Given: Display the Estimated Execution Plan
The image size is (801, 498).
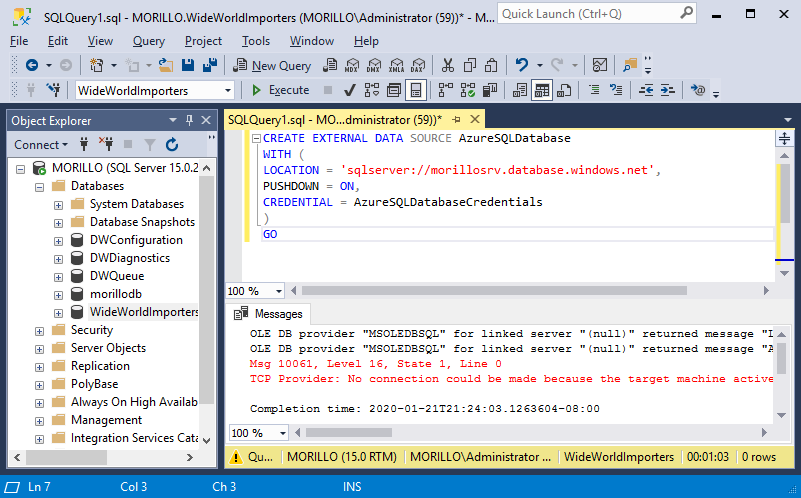Looking at the screenshot, I should point(371,90).
